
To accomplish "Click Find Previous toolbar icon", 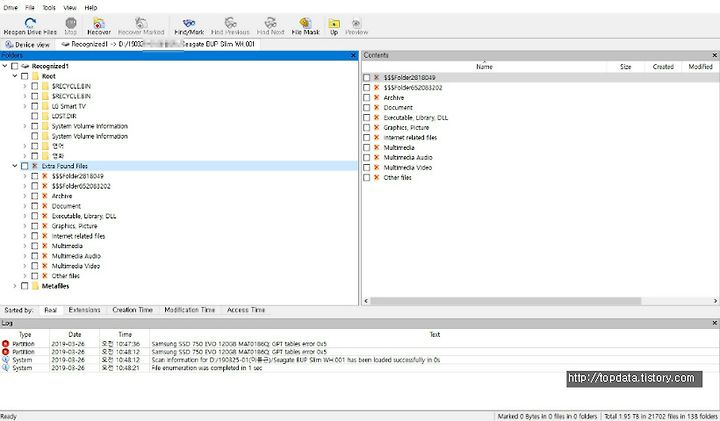I will pyautogui.click(x=230, y=22).
